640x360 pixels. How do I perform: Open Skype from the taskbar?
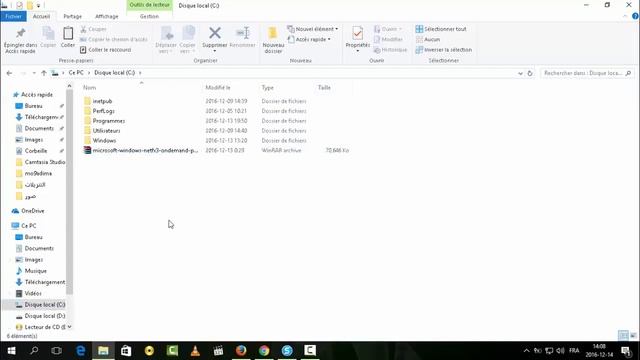(287, 351)
